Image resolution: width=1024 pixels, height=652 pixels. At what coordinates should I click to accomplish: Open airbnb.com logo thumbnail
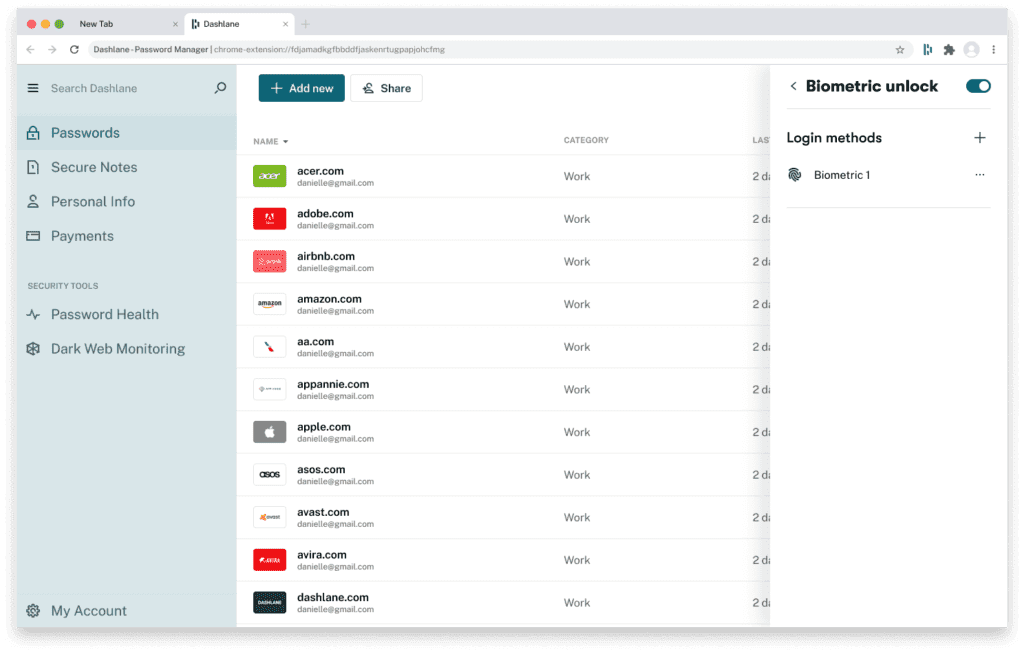click(270, 261)
